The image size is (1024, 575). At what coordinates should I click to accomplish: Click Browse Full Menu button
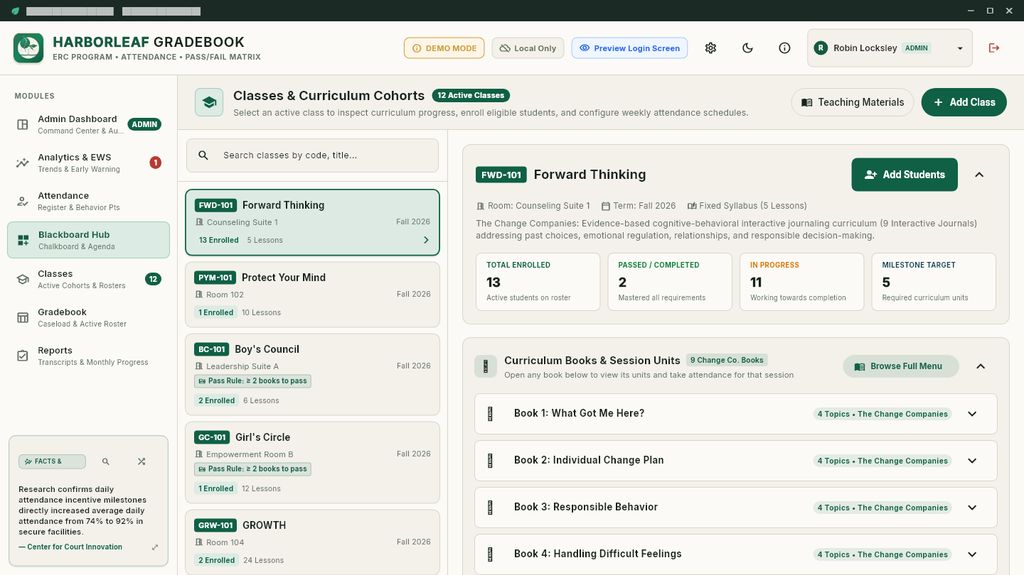tap(901, 367)
